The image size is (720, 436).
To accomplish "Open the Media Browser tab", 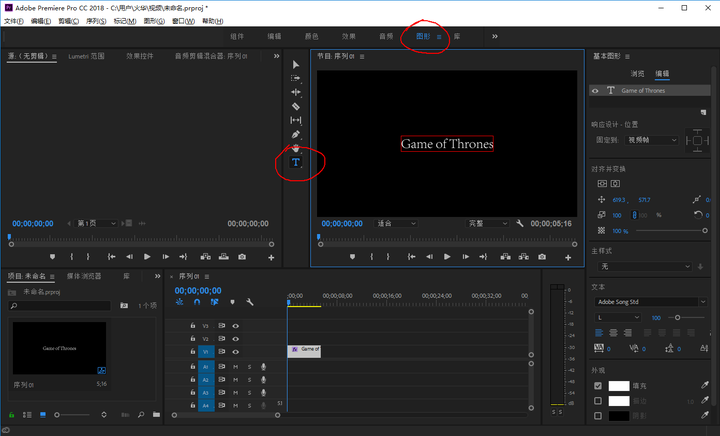I will 84,276.
